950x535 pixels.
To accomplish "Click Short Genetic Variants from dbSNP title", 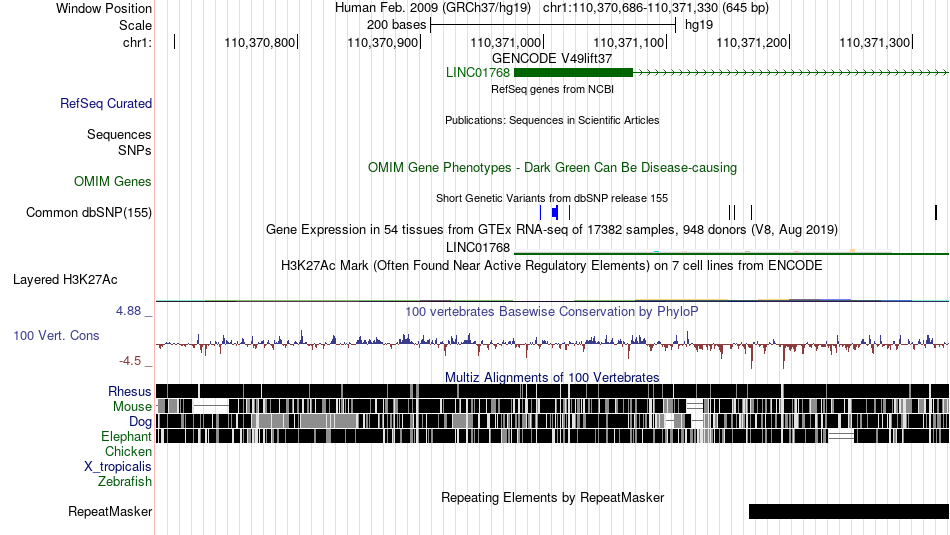I will click(x=552, y=198).
